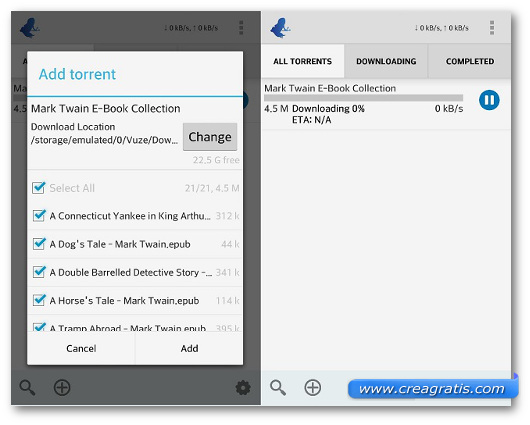
Task: Open settings gear in left screen bottom bar
Action: coord(243,387)
